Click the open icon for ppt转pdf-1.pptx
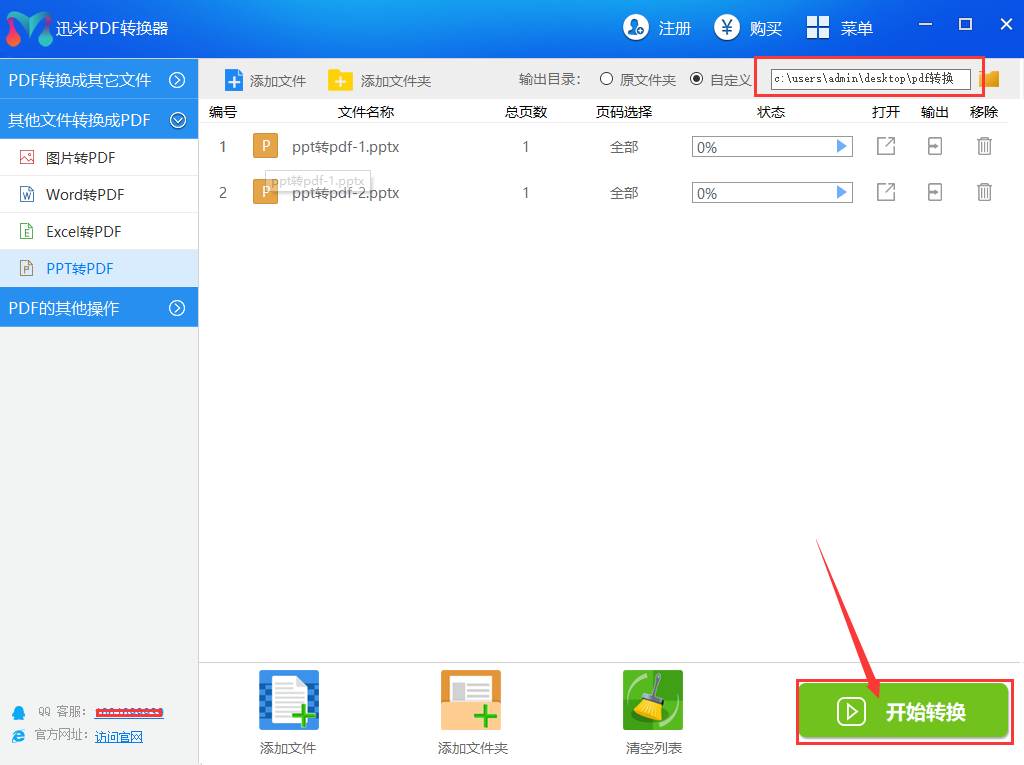The height and width of the screenshot is (765, 1024). point(886,147)
